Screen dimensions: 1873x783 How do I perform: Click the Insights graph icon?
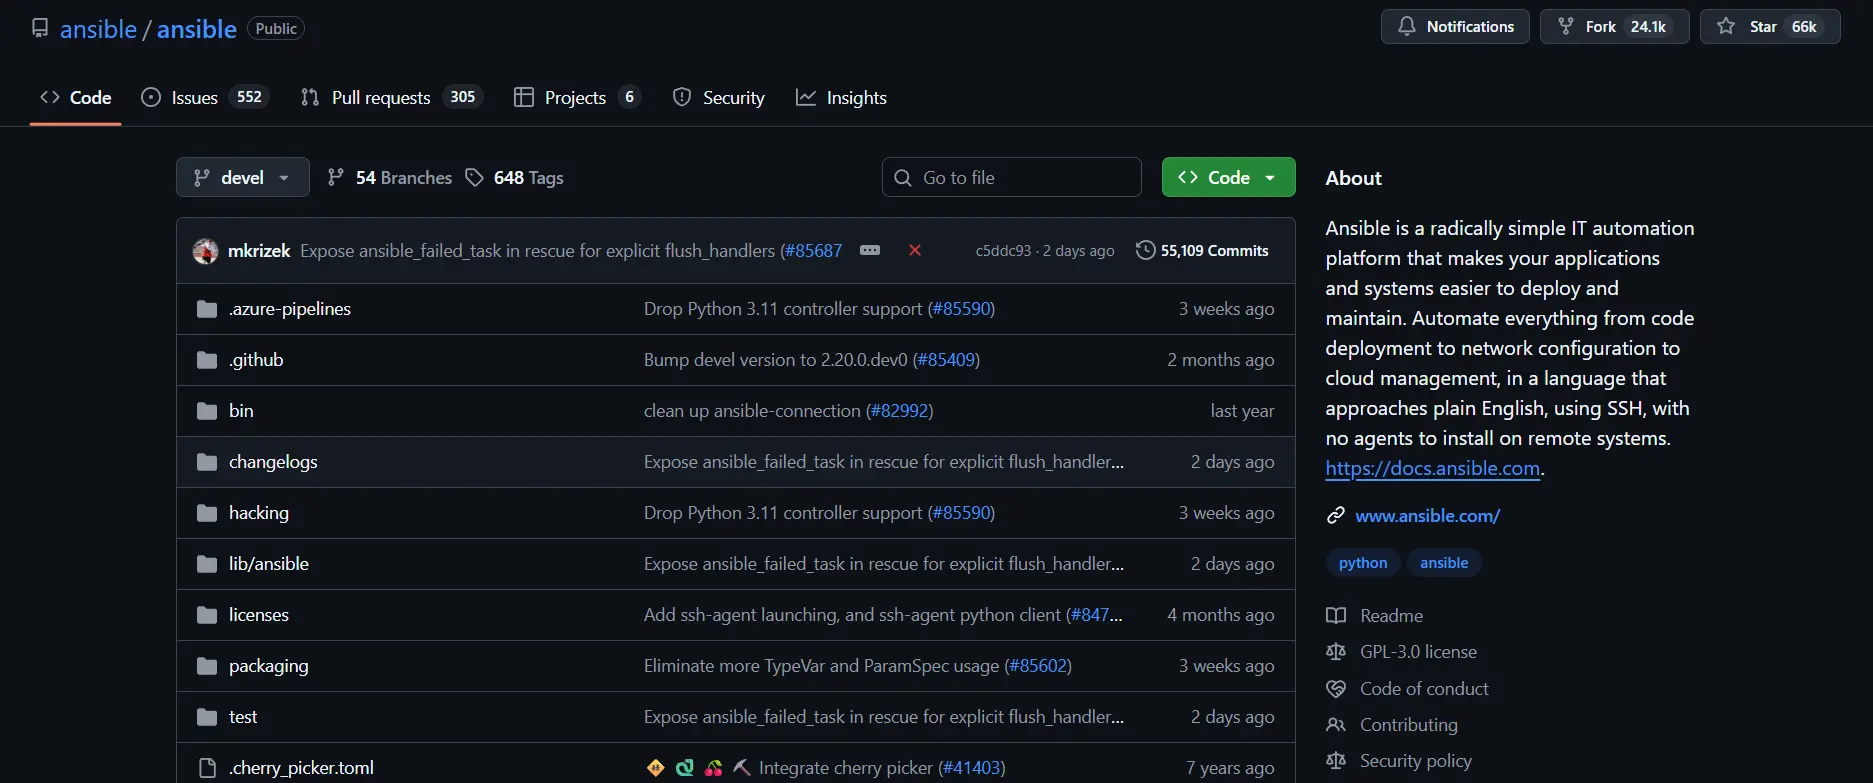click(806, 97)
